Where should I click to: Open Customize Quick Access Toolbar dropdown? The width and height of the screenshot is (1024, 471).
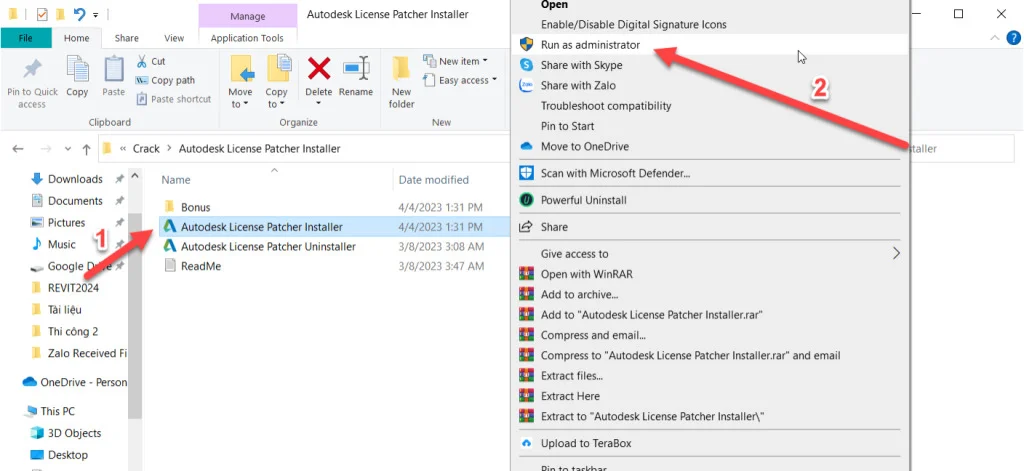click(96, 14)
